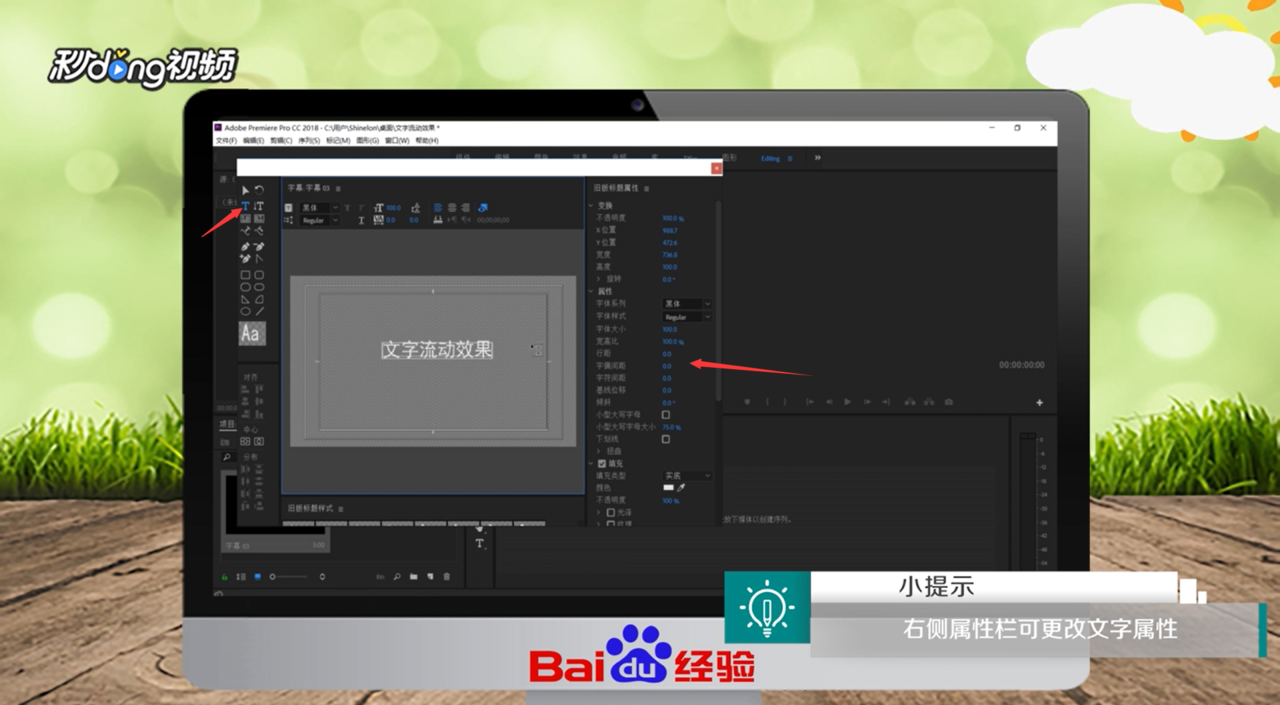Close the title editor with red X
This screenshot has height=705, width=1280.
point(716,169)
